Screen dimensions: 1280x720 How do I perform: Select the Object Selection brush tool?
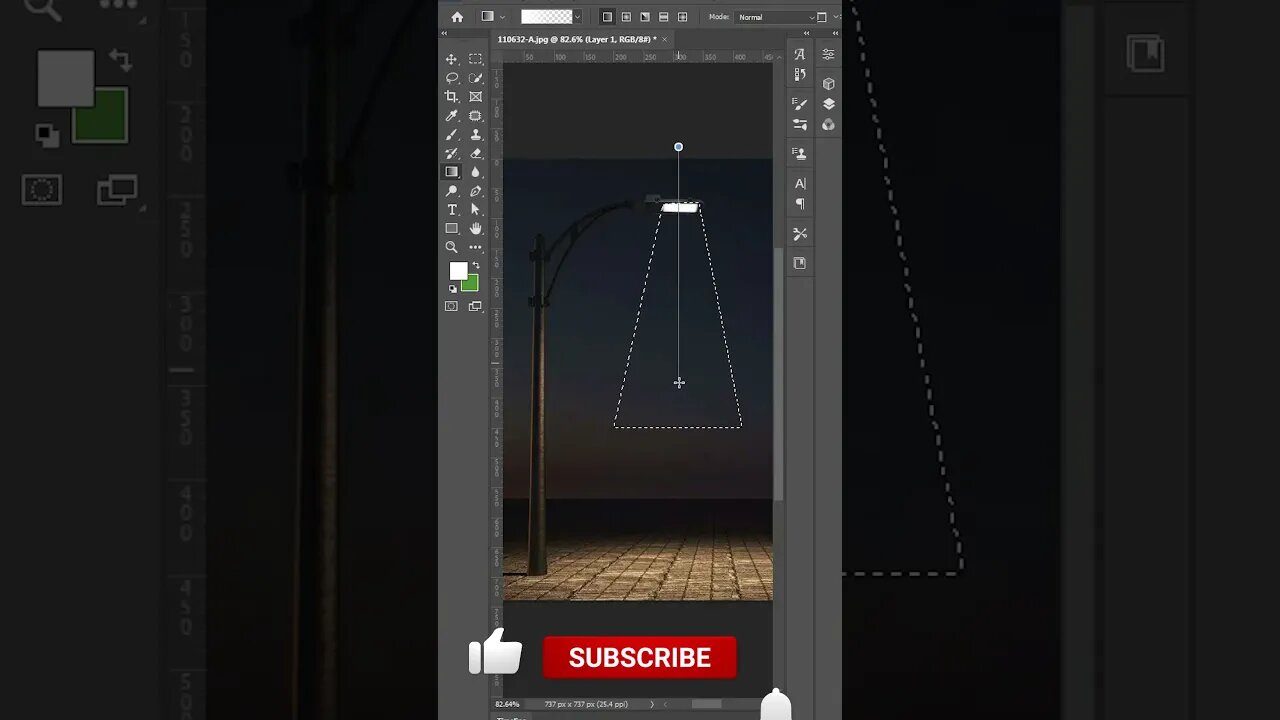(476, 78)
